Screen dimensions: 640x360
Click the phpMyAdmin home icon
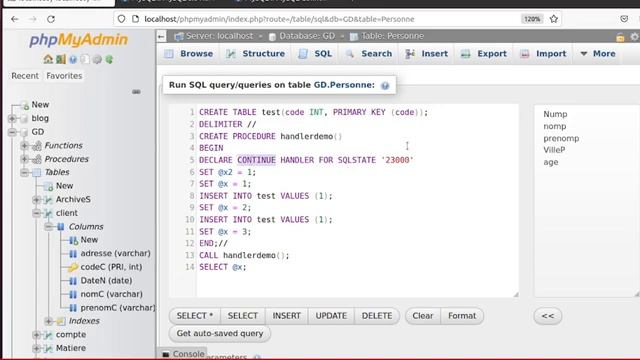pyautogui.click(x=48, y=60)
